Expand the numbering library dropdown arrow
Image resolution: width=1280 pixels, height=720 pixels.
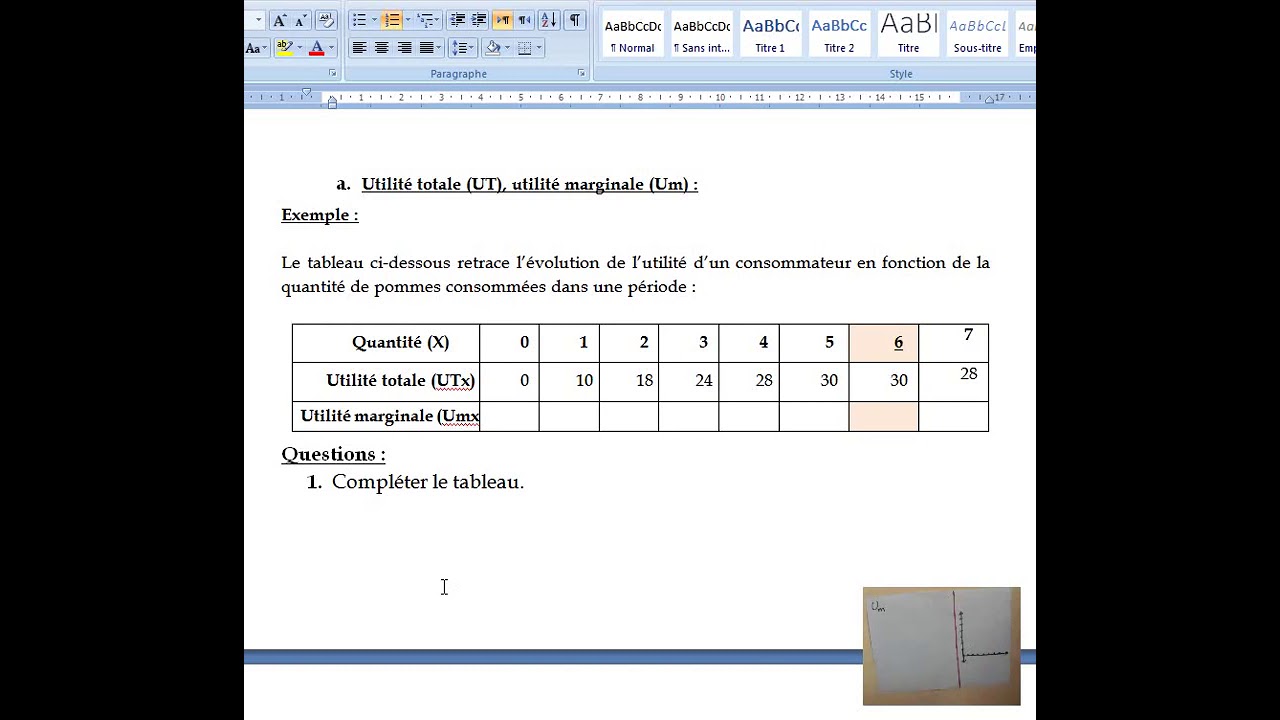pos(408,20)
